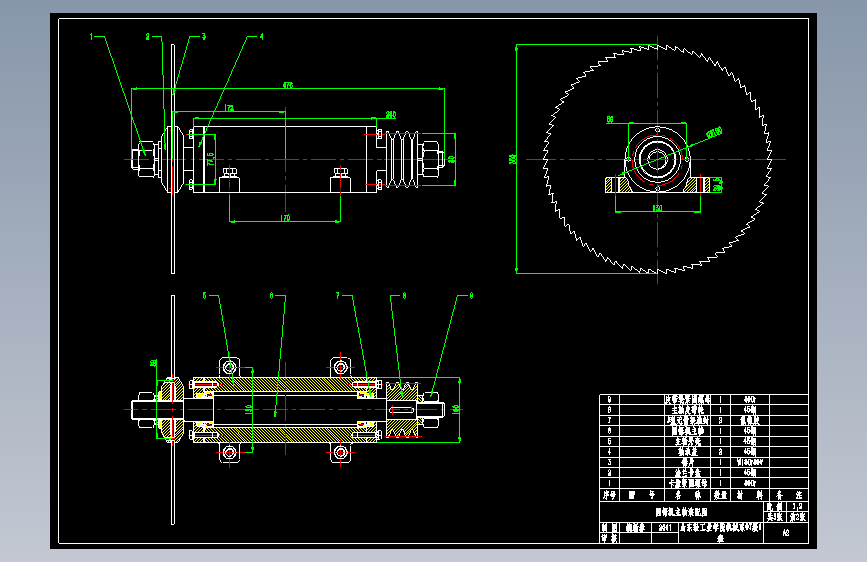The width and height of the screenshot is (867, 562).
Task: Click part balloon number 5 in section view
Action: [204, 296]
